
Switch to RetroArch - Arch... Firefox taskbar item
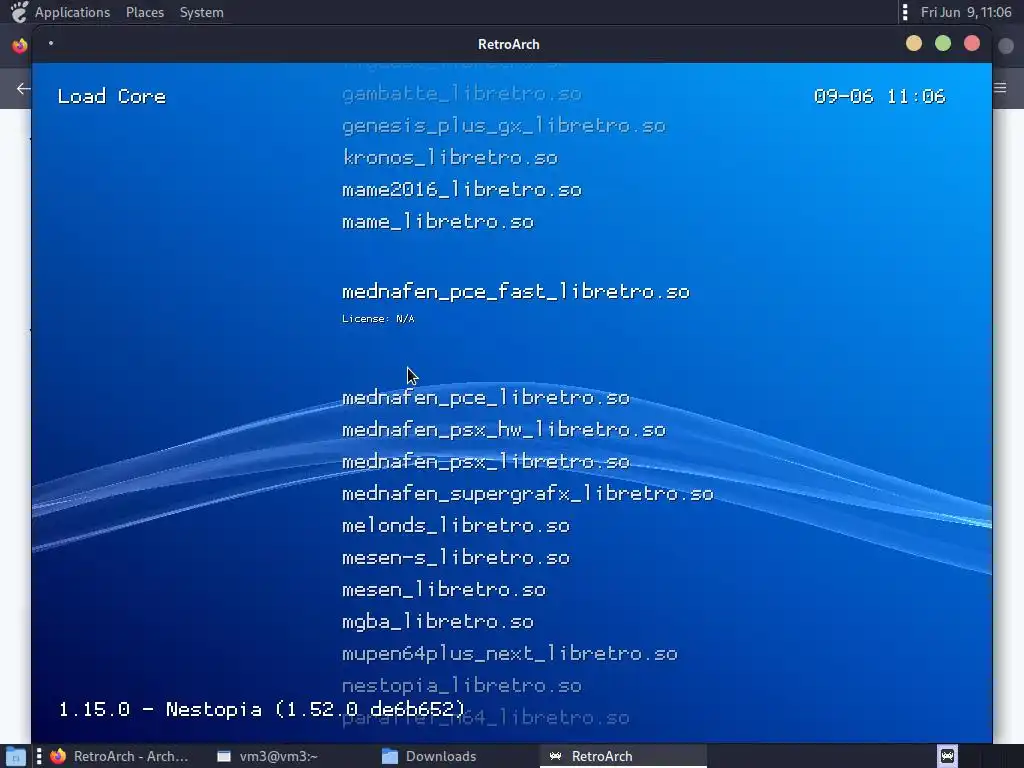(x=120, y=756)
